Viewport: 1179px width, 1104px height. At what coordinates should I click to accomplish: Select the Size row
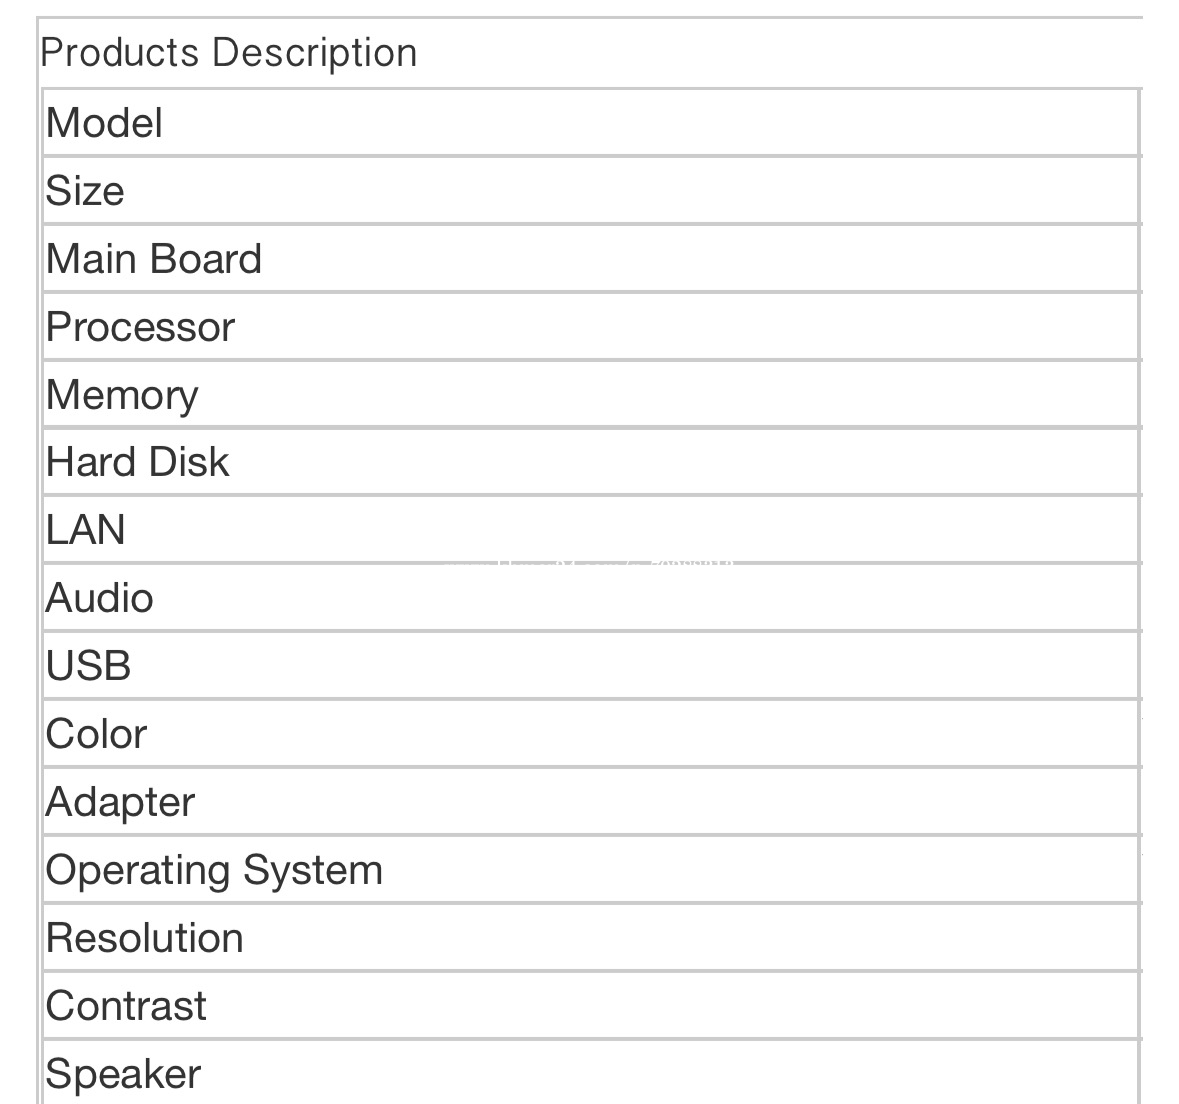[x=590, y=190]
